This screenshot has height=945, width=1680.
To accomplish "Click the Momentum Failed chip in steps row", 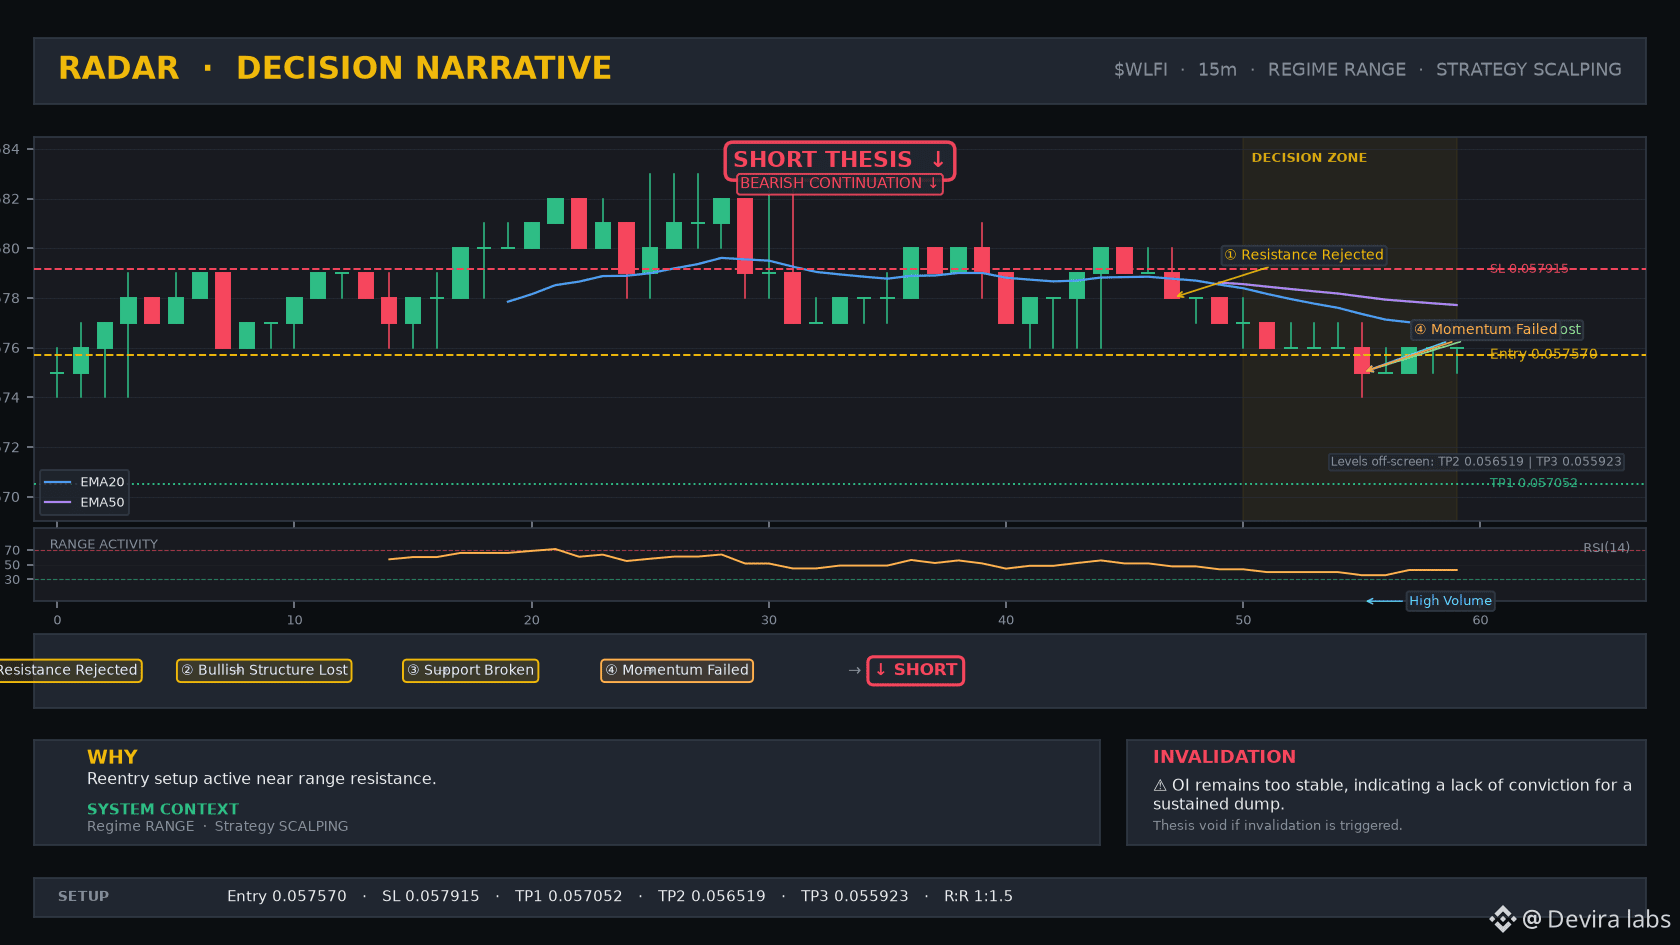I will 676,670.
